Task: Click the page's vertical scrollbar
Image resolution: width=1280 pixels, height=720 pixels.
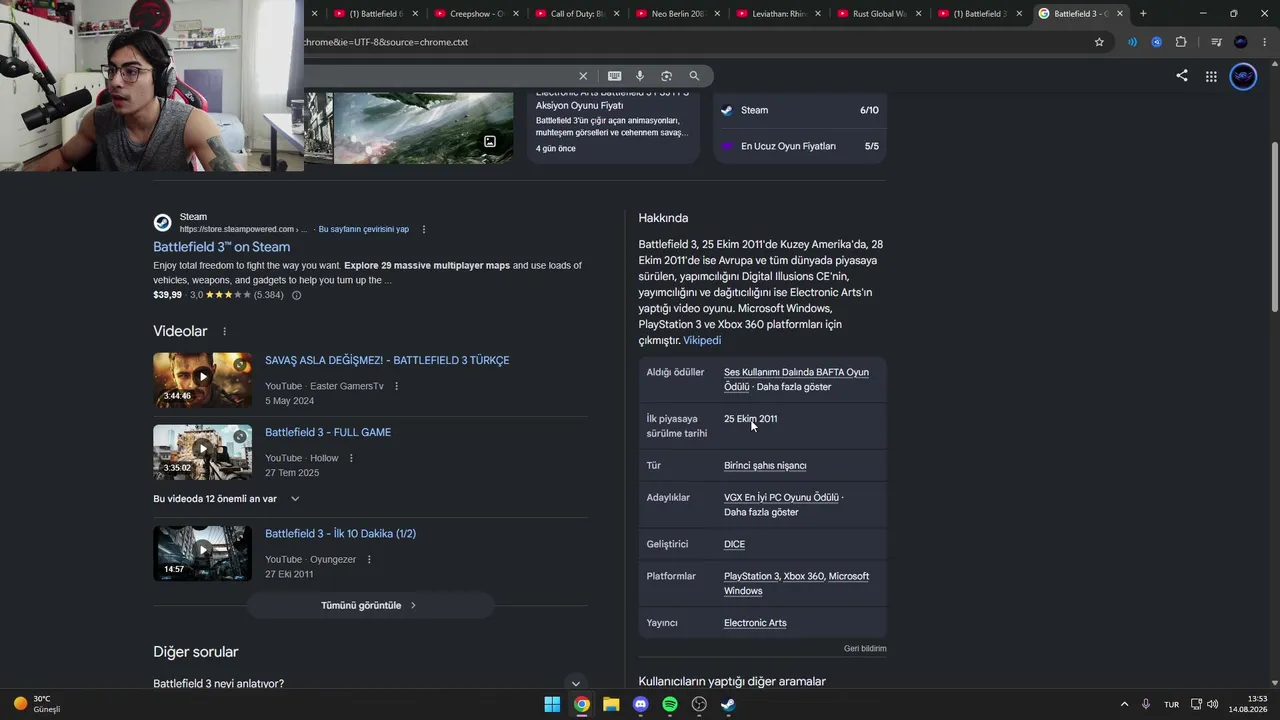Action: 1274,227
